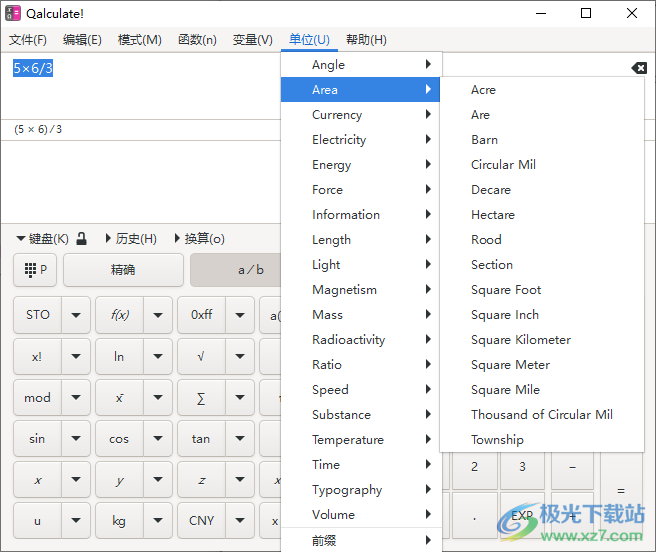Toggle exact mode (精确) button

click(x=123, y=270)
